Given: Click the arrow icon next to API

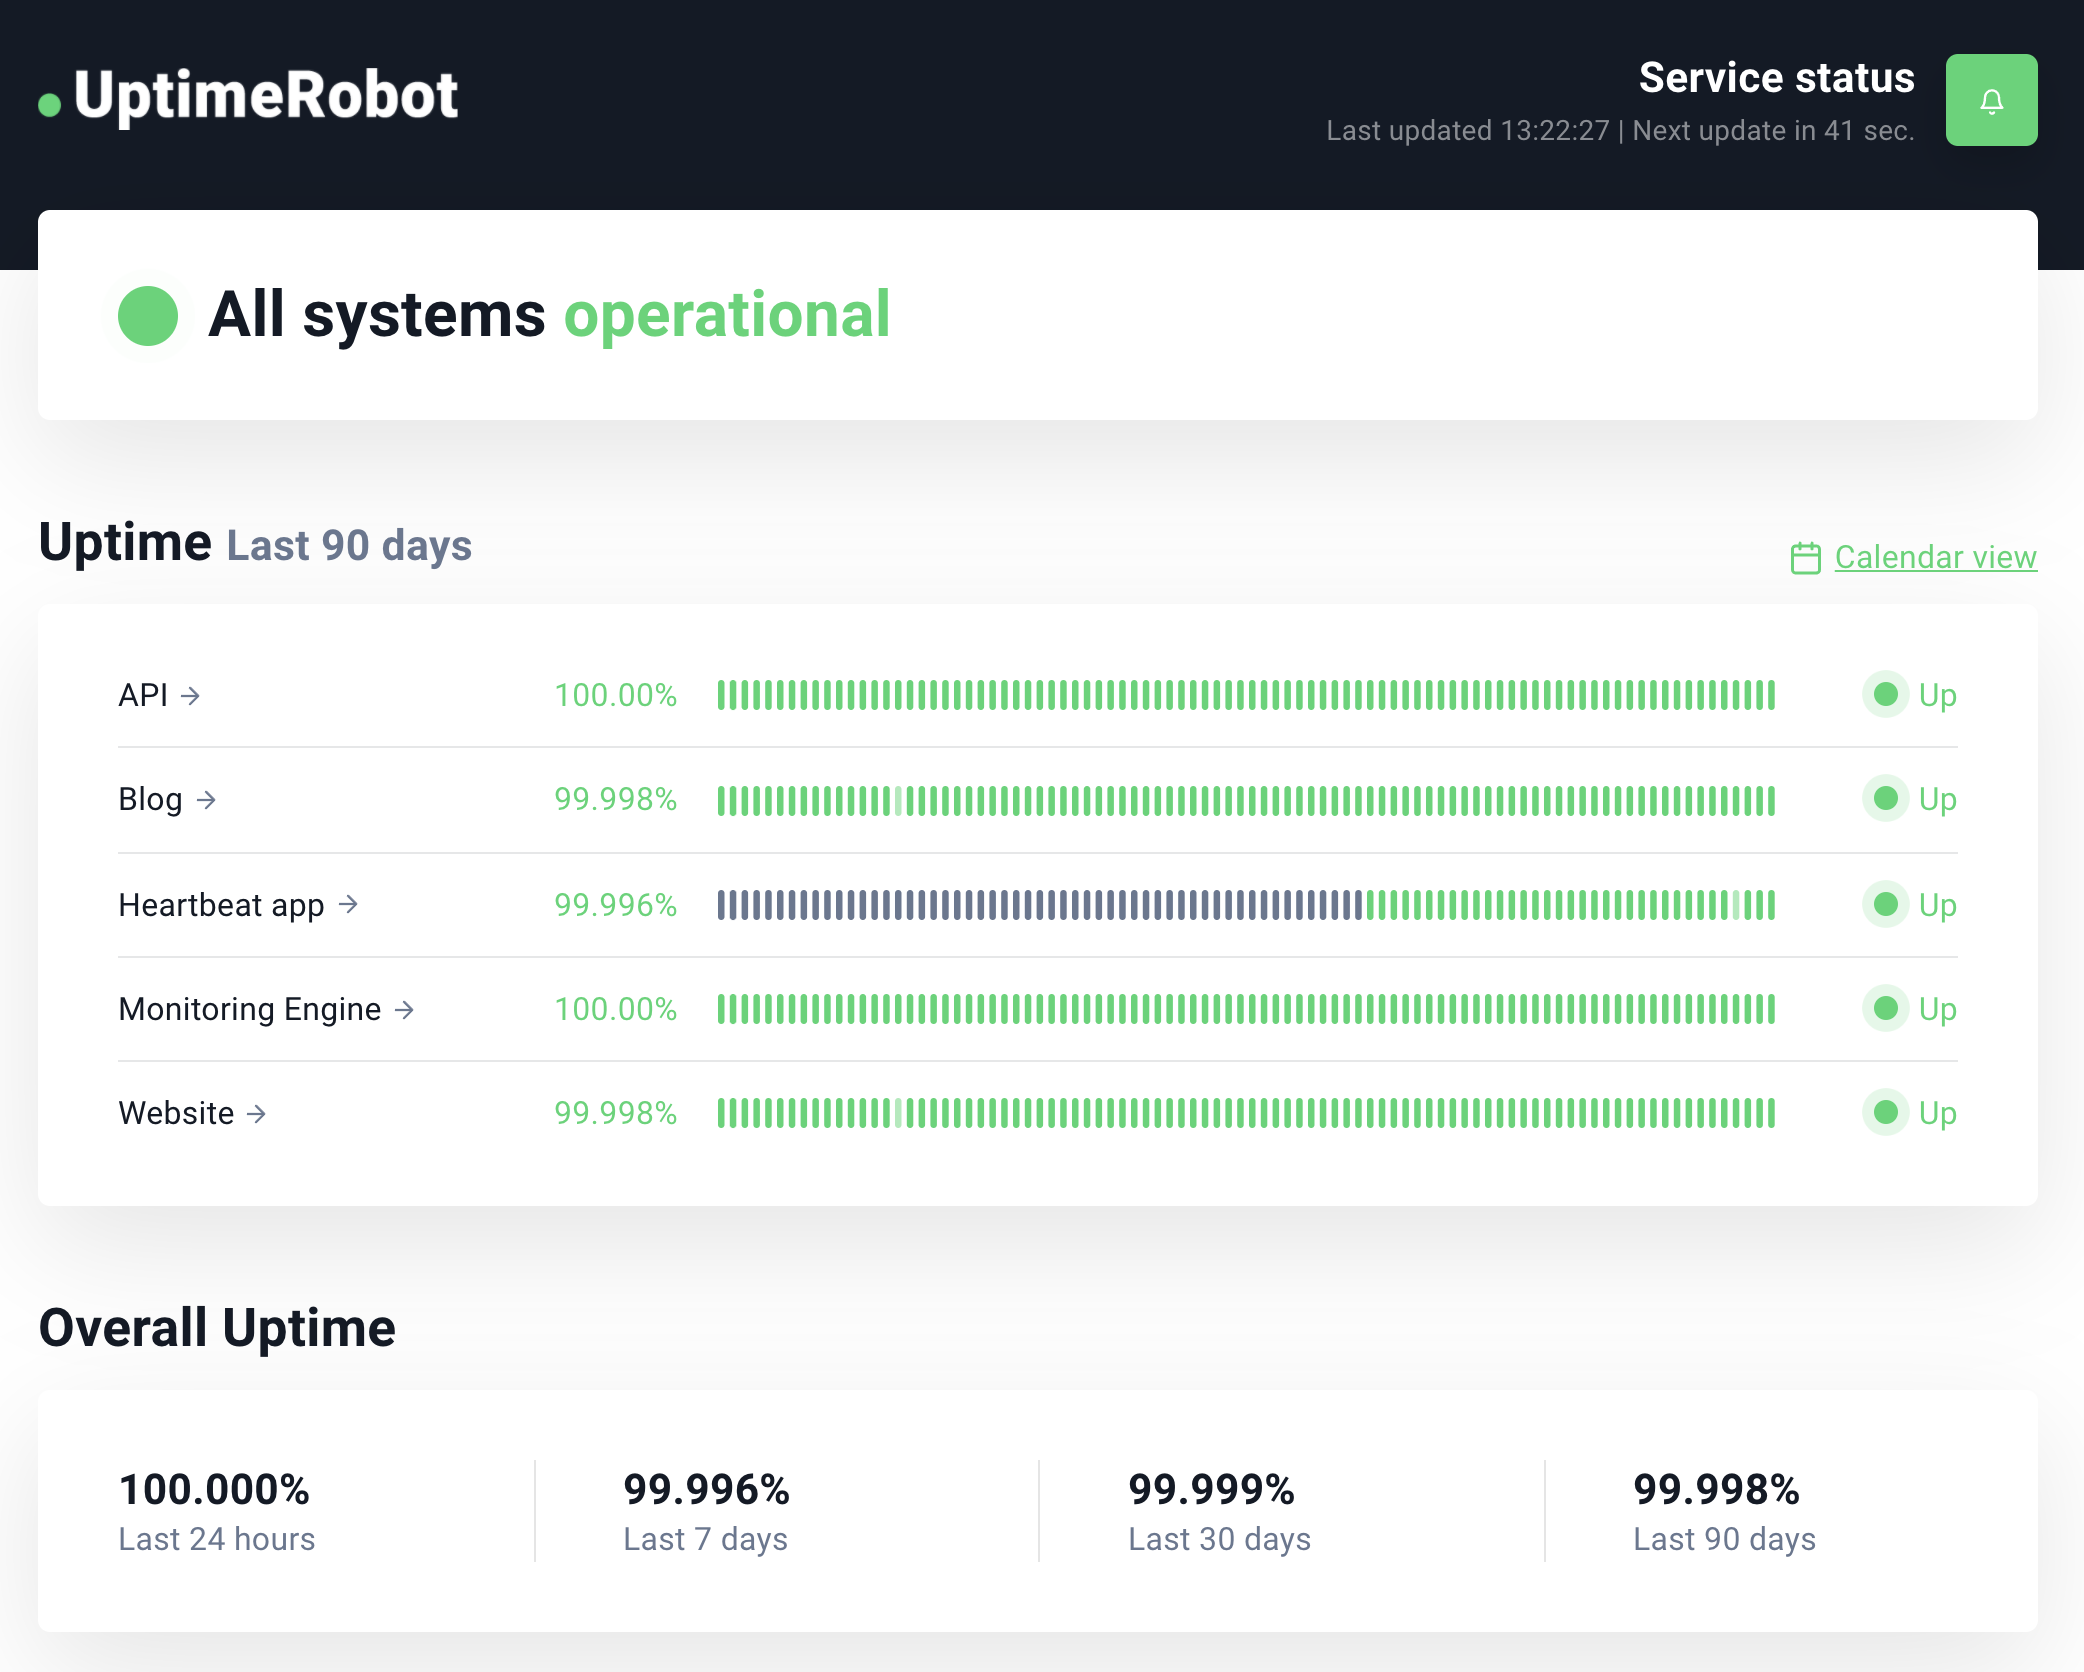Looking at the screenshot, I should click(191, 696).
